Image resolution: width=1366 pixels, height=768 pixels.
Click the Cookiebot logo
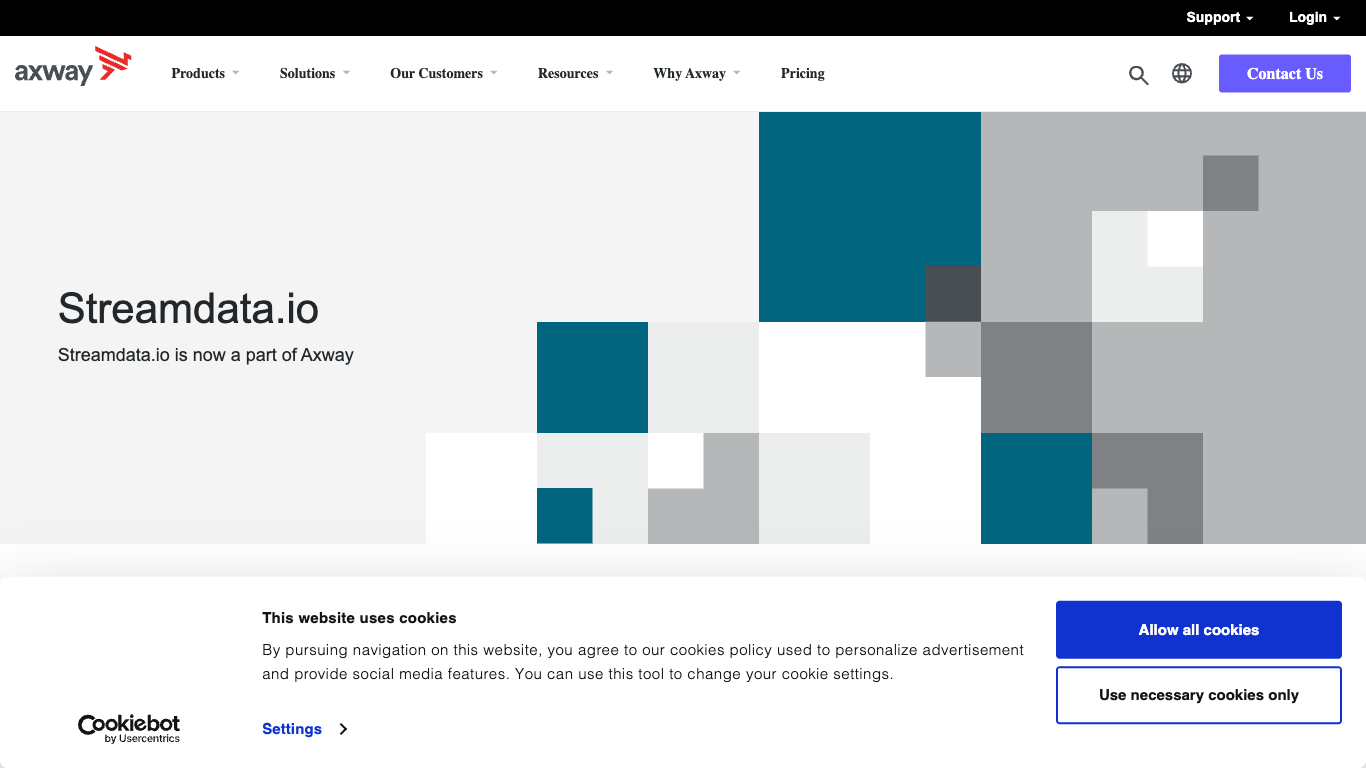(x=129, y=729)
